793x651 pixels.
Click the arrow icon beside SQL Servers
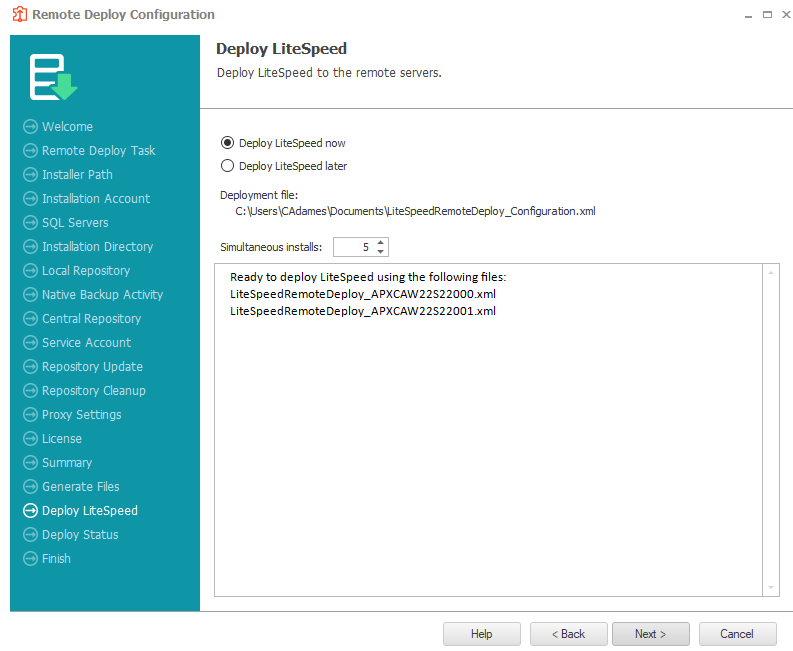(x=30, y=223)
